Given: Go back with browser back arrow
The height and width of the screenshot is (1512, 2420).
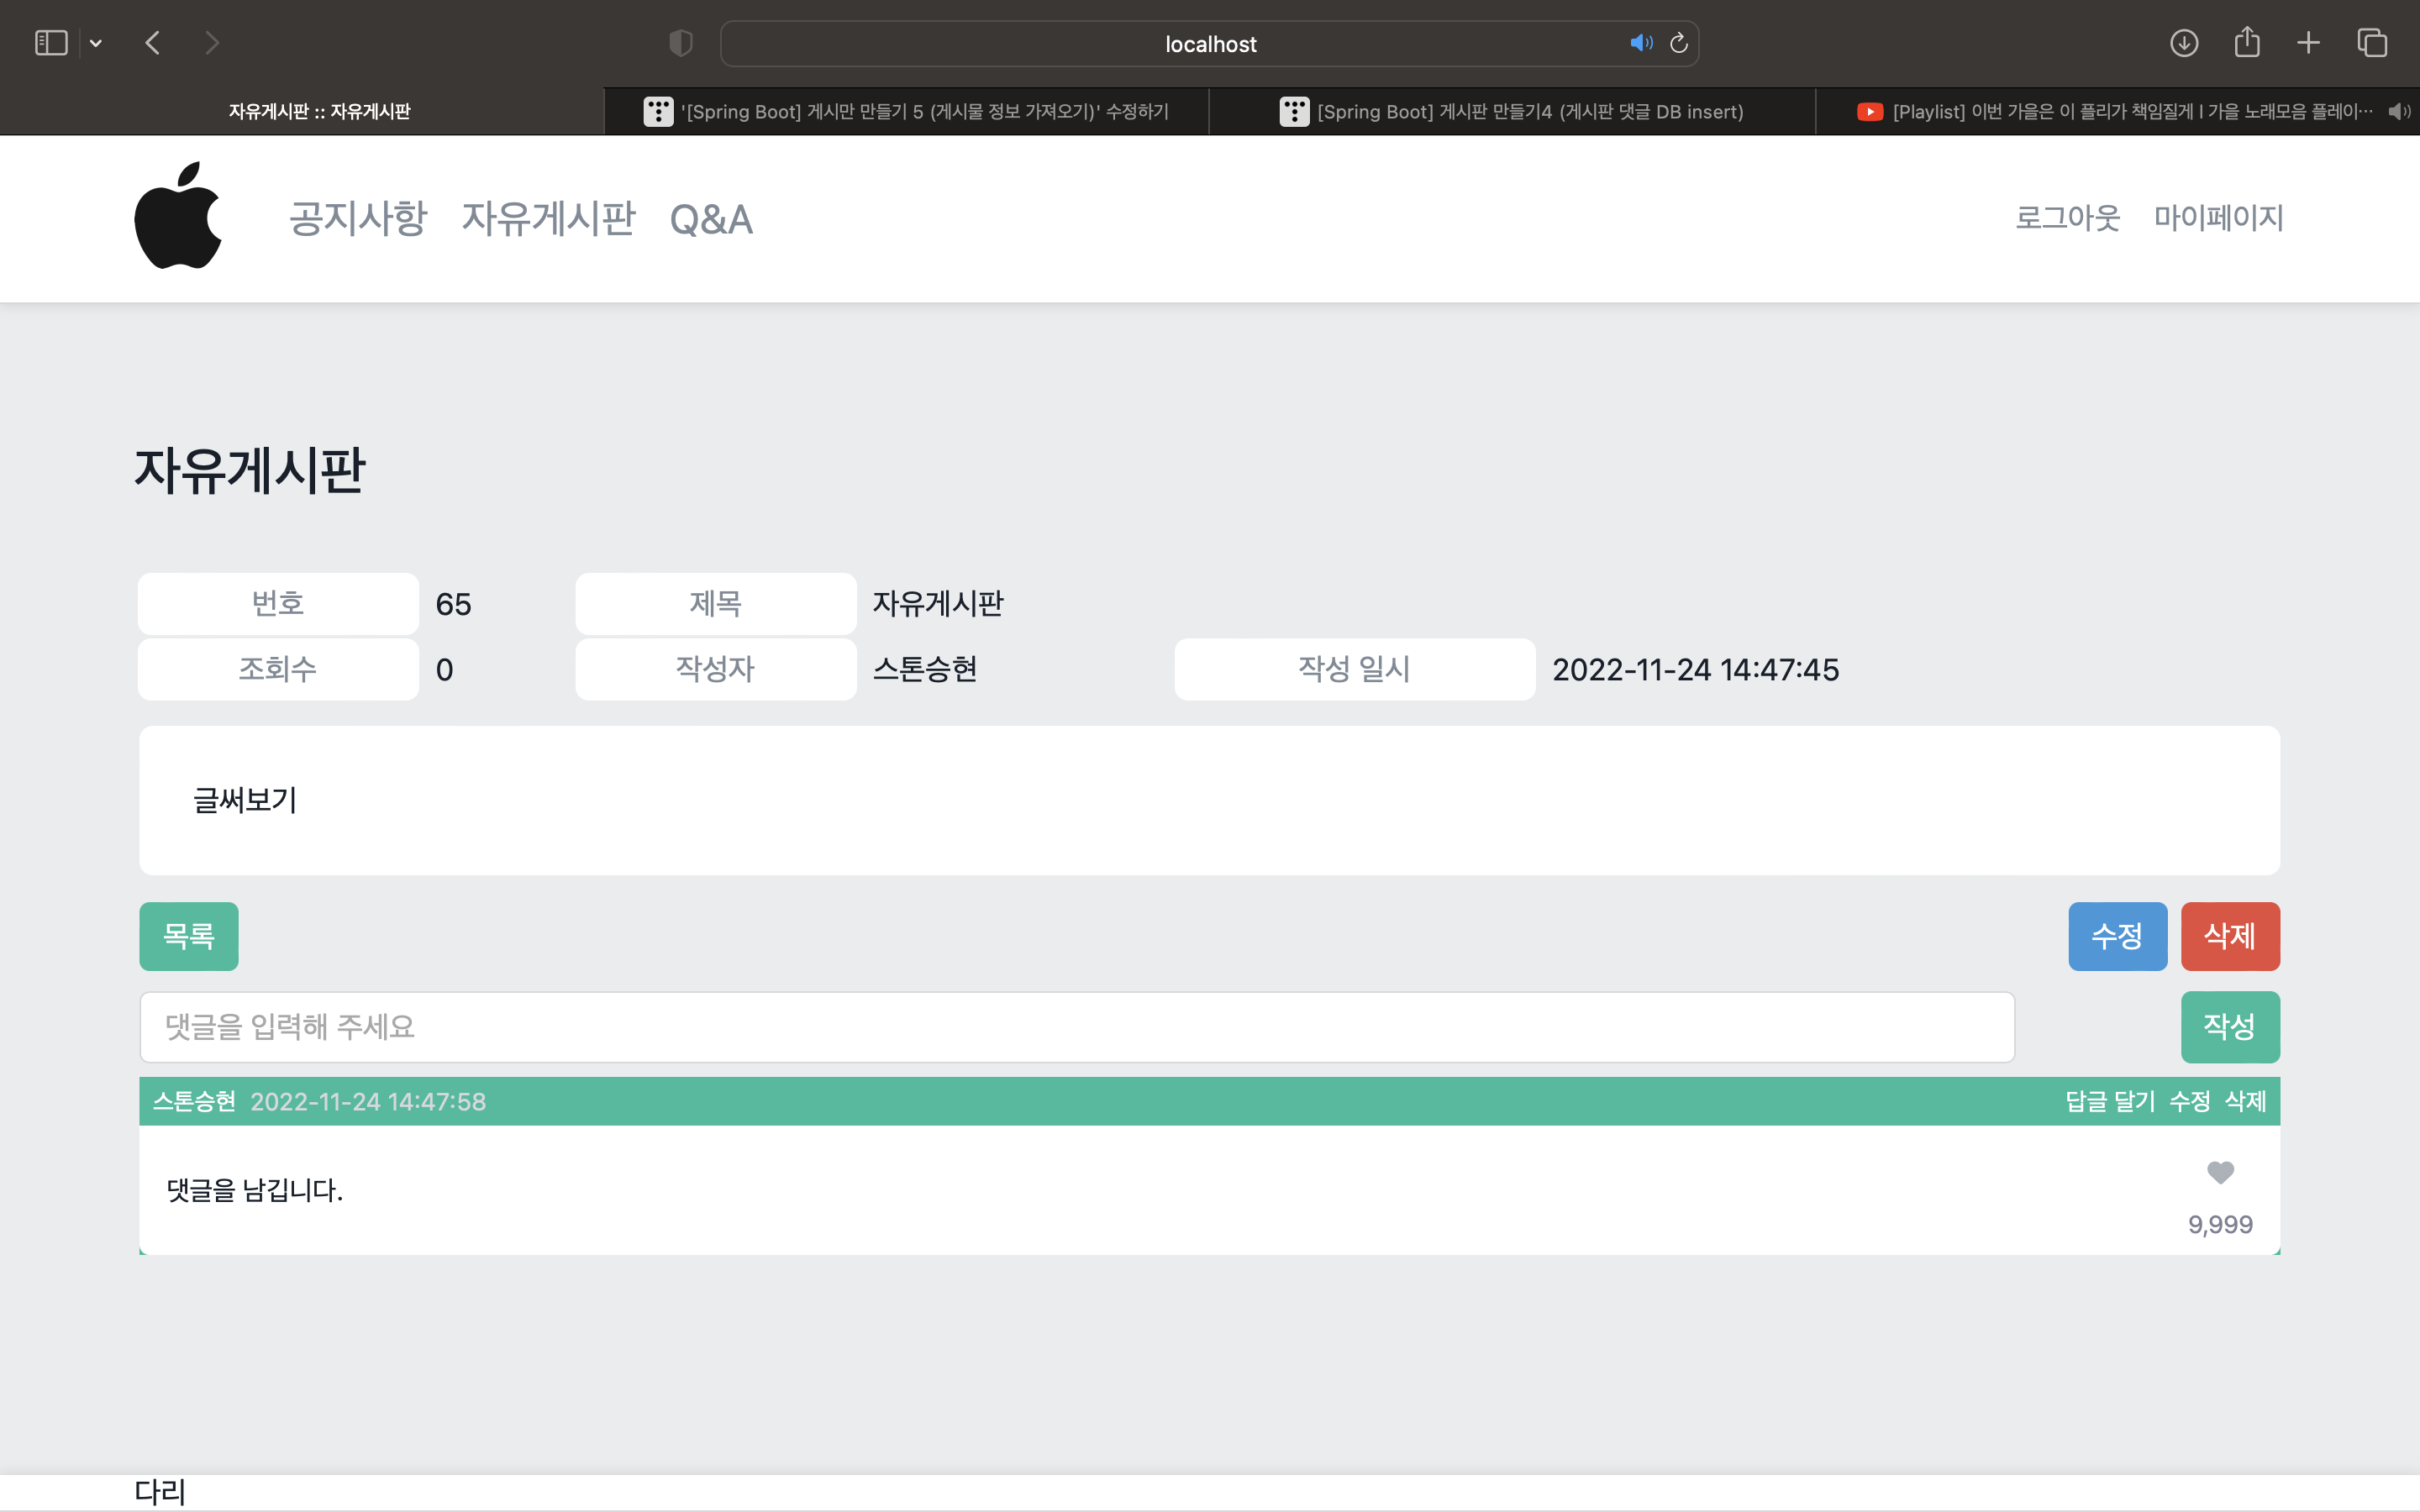Looking at the screenshot, I should (x=153, y=43).
